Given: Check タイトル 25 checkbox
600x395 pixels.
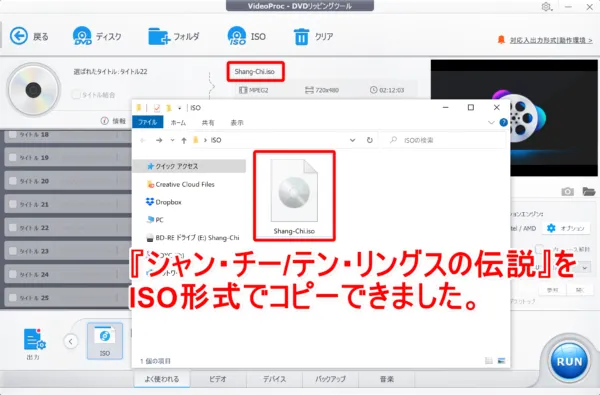Looking at the screenshot, I should pos(13,297).
